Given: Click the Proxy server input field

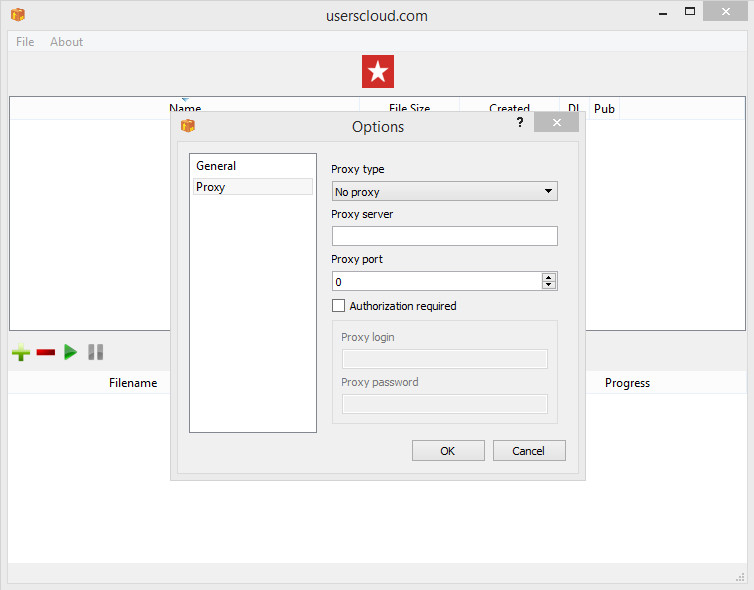Looking at the screenshot, I should coord(445,236).
